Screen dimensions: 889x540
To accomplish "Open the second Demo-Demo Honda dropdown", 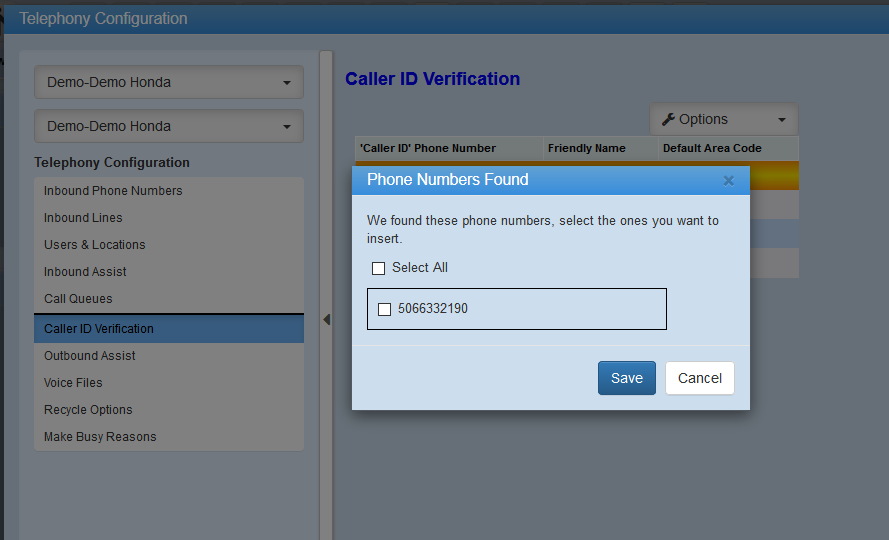I will (x=169, y=127).
